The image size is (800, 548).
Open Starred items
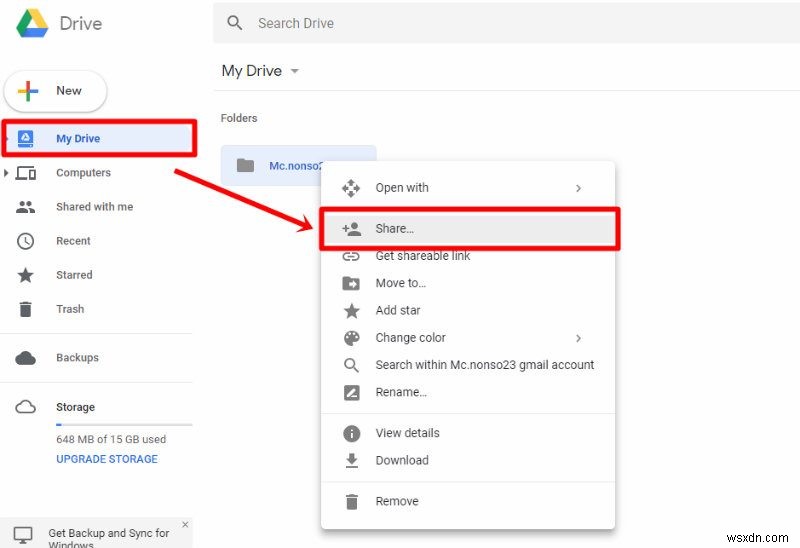[x=74, y=275]
